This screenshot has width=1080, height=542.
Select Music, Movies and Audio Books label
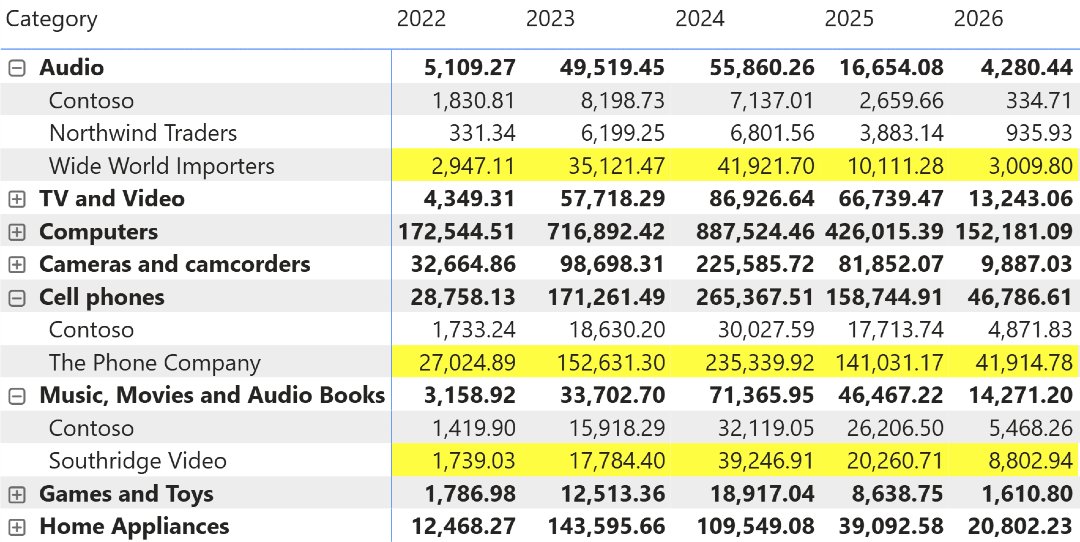[x=212, y=395]
